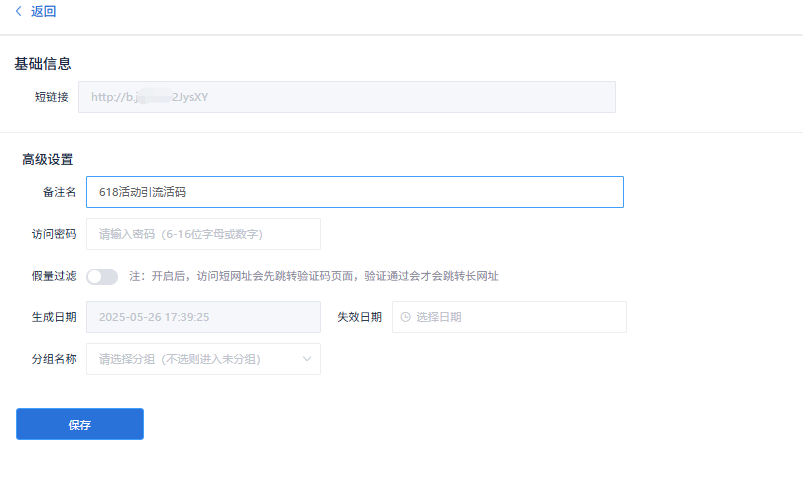Click the 保存 button
The width and height of the screenshot is (803, 491).
[x=80, y=424]
